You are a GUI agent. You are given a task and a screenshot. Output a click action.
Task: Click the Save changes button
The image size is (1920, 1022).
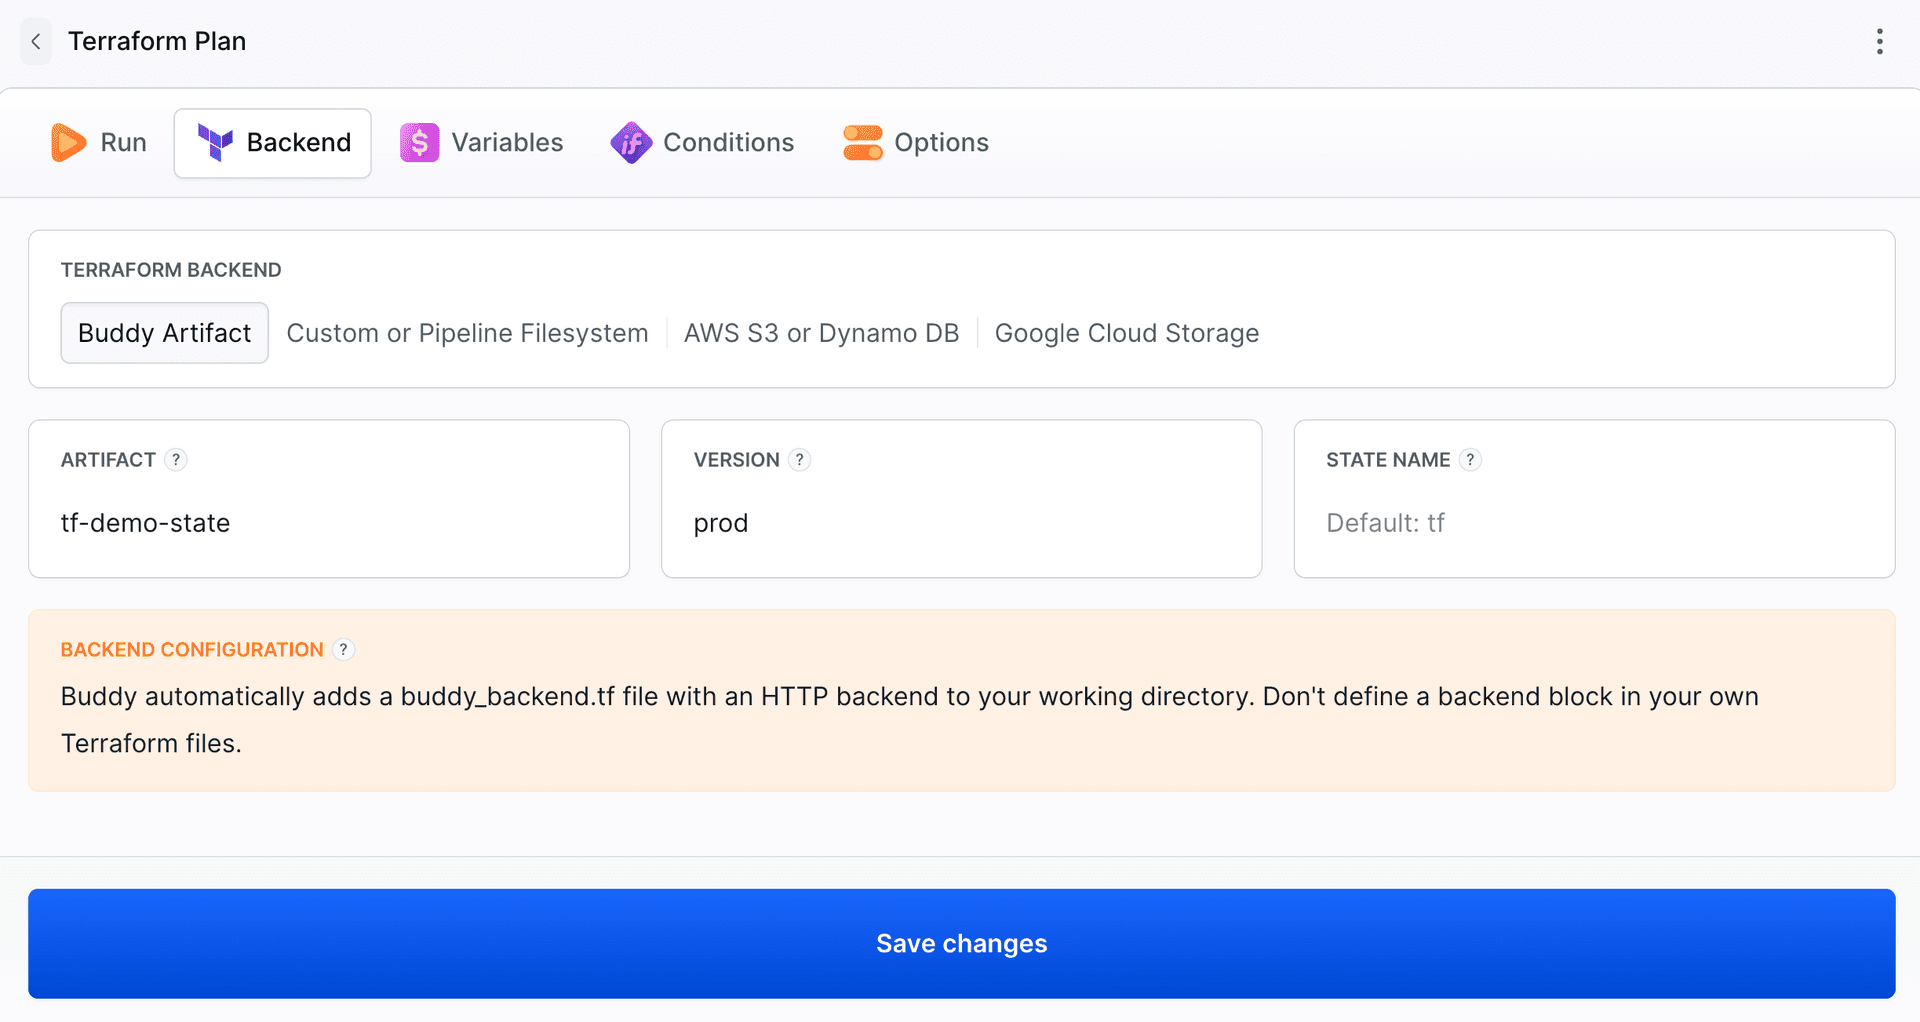click(961, 943)
